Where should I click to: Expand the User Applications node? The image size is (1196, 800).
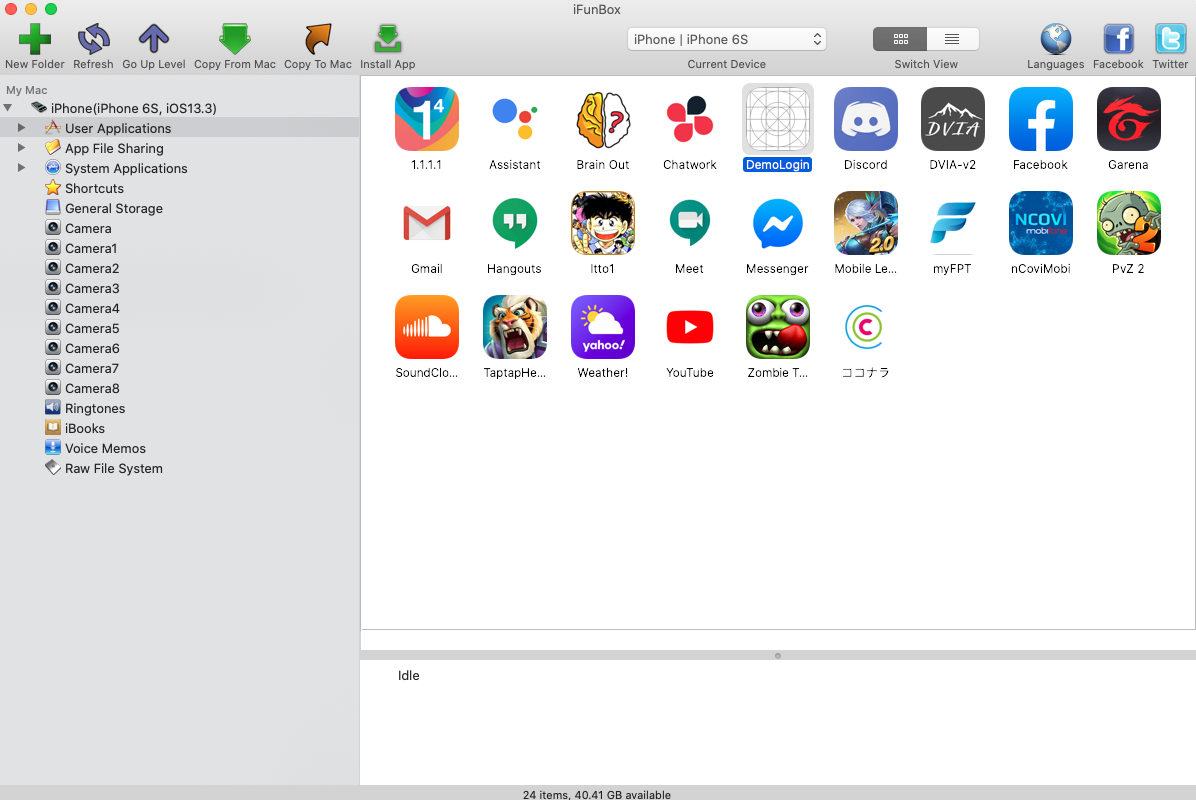(x=21, y=127)
